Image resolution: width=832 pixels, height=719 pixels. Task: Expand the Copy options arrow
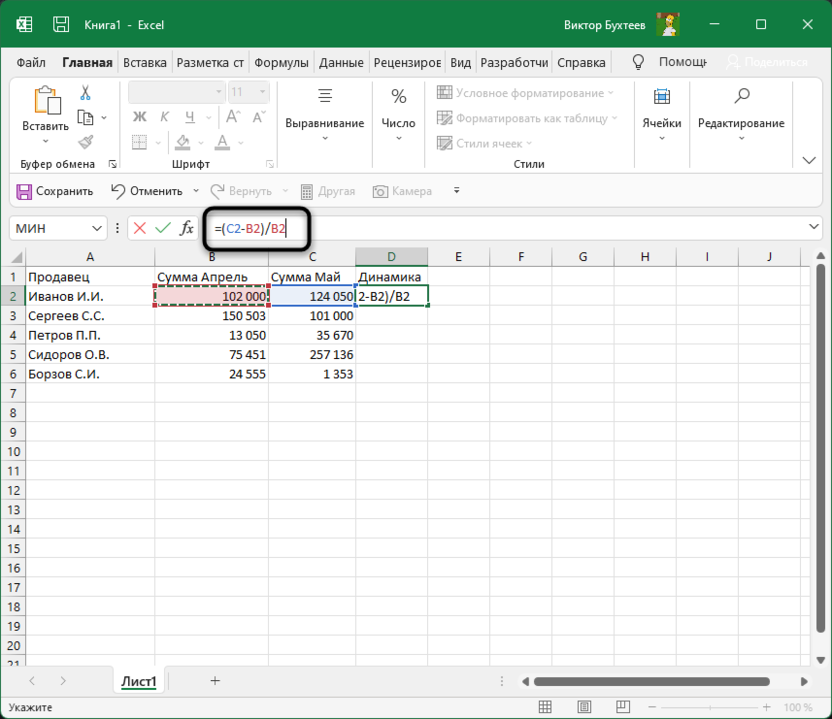[104, 117]
